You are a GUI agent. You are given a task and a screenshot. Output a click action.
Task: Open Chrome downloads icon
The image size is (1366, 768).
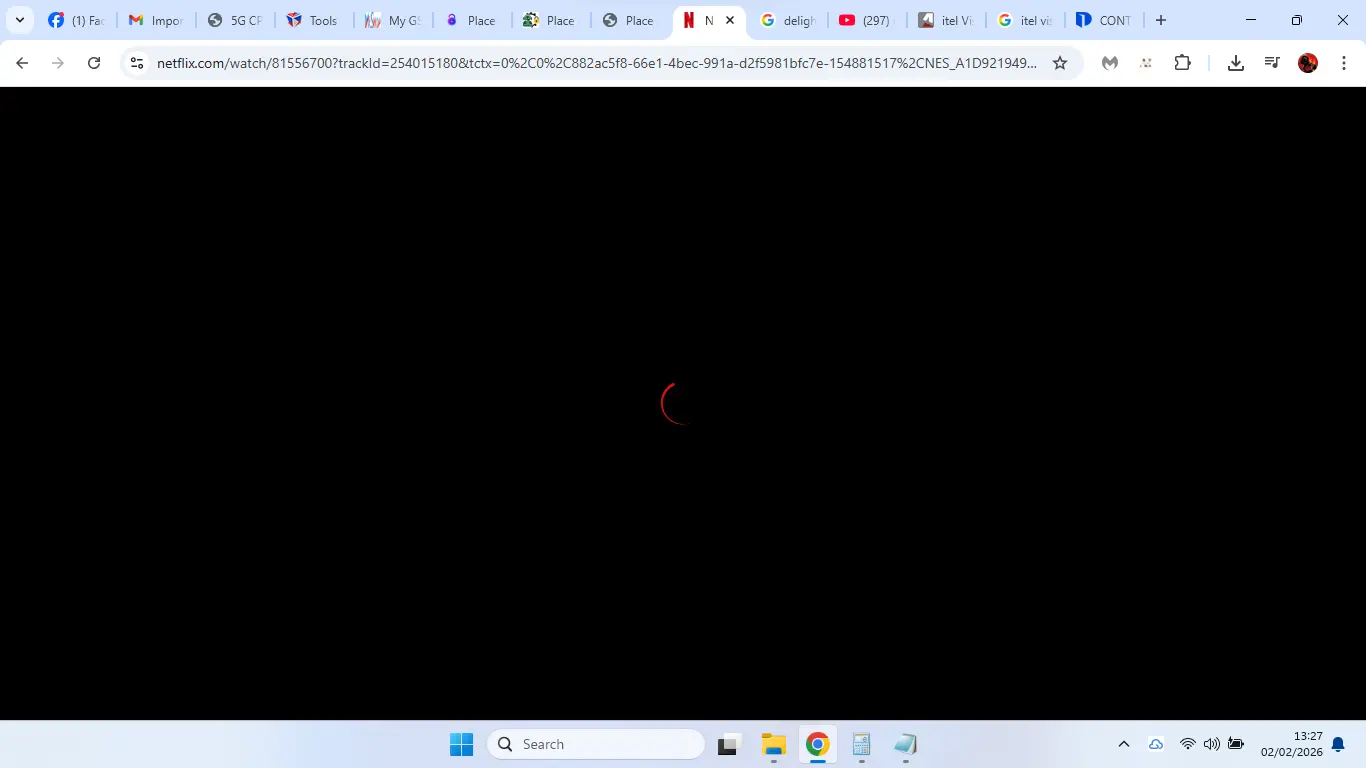point(1236,63)
